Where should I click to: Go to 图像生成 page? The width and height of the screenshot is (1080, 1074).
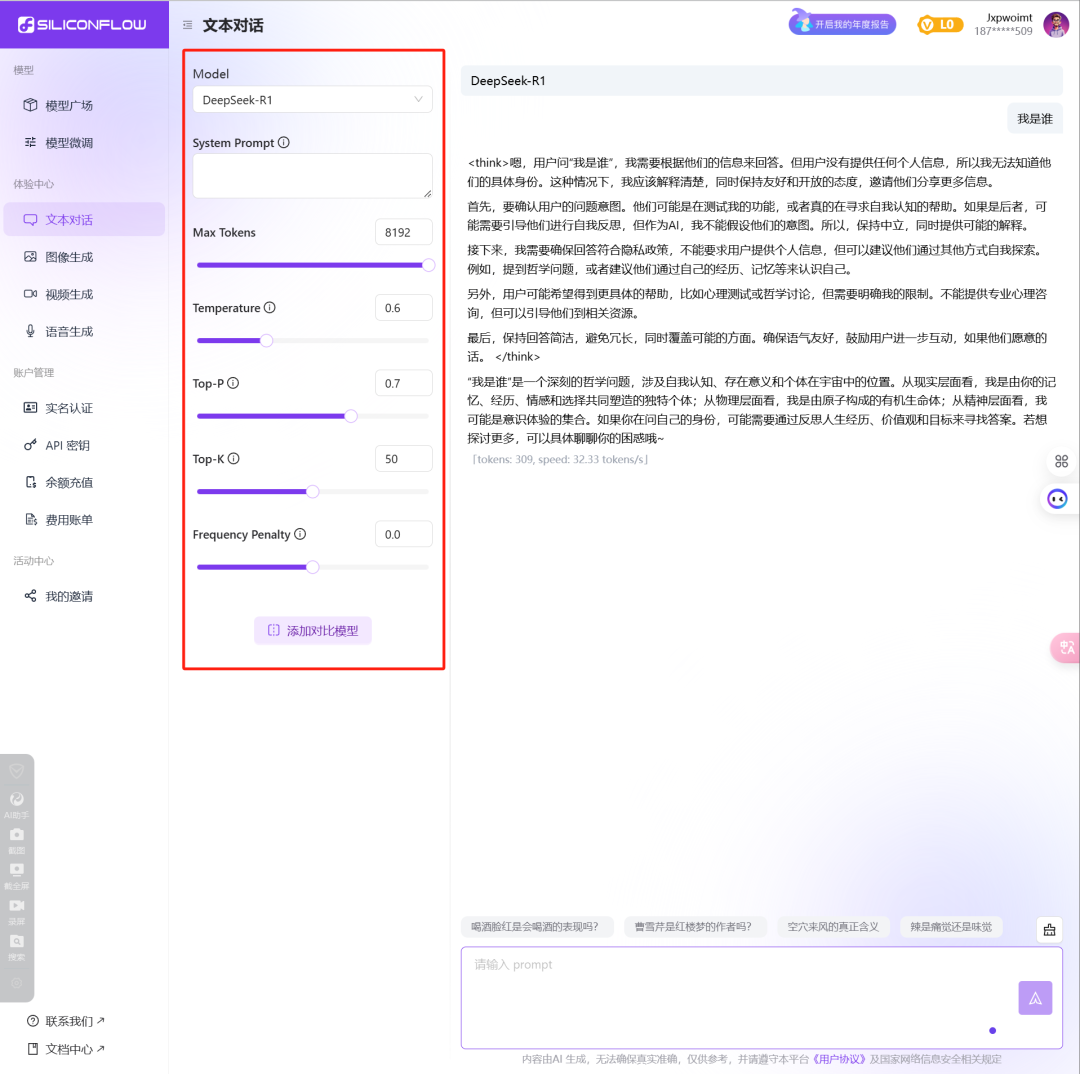tap(84, 257)
